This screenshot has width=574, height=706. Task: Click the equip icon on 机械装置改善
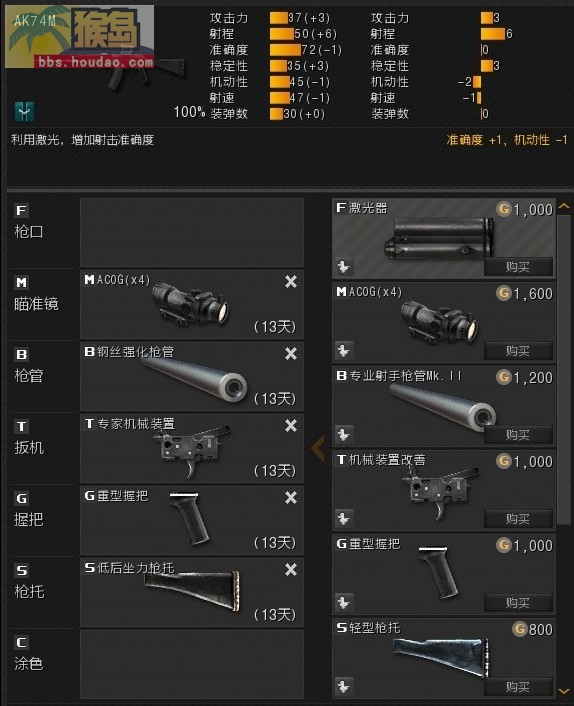[x=344, y=519]
